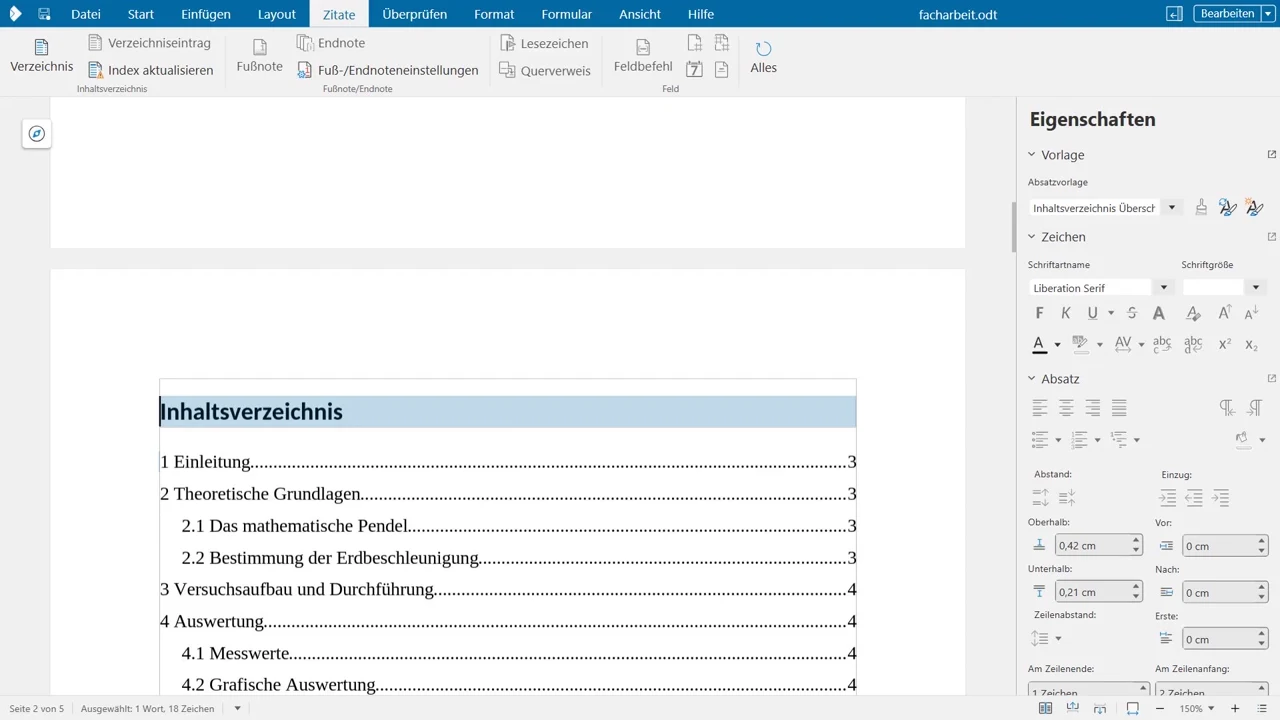
Task: Collapse the Zeichen section
Action: click(x=1032, y=237)
